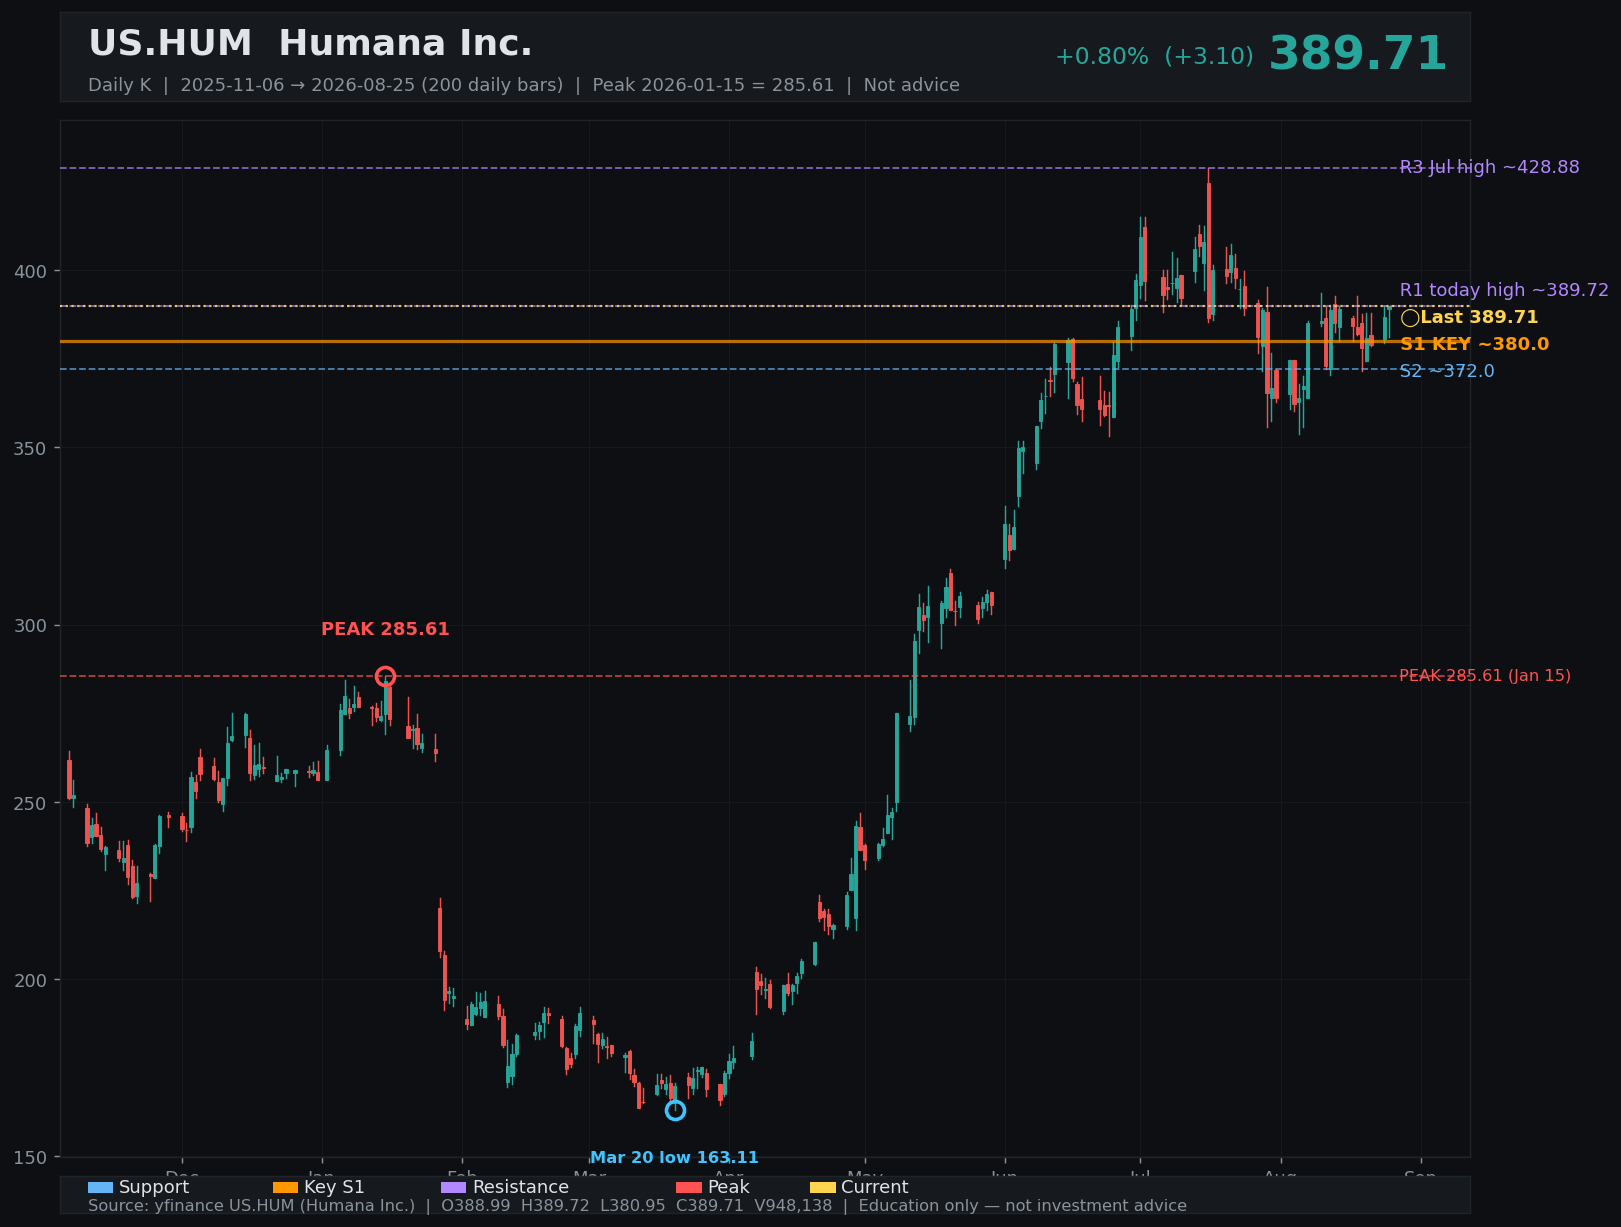Screen dimensions: 1621x1227
Task: Click the blue Mar 20 low circle marker
Action: click(675, 1110)
